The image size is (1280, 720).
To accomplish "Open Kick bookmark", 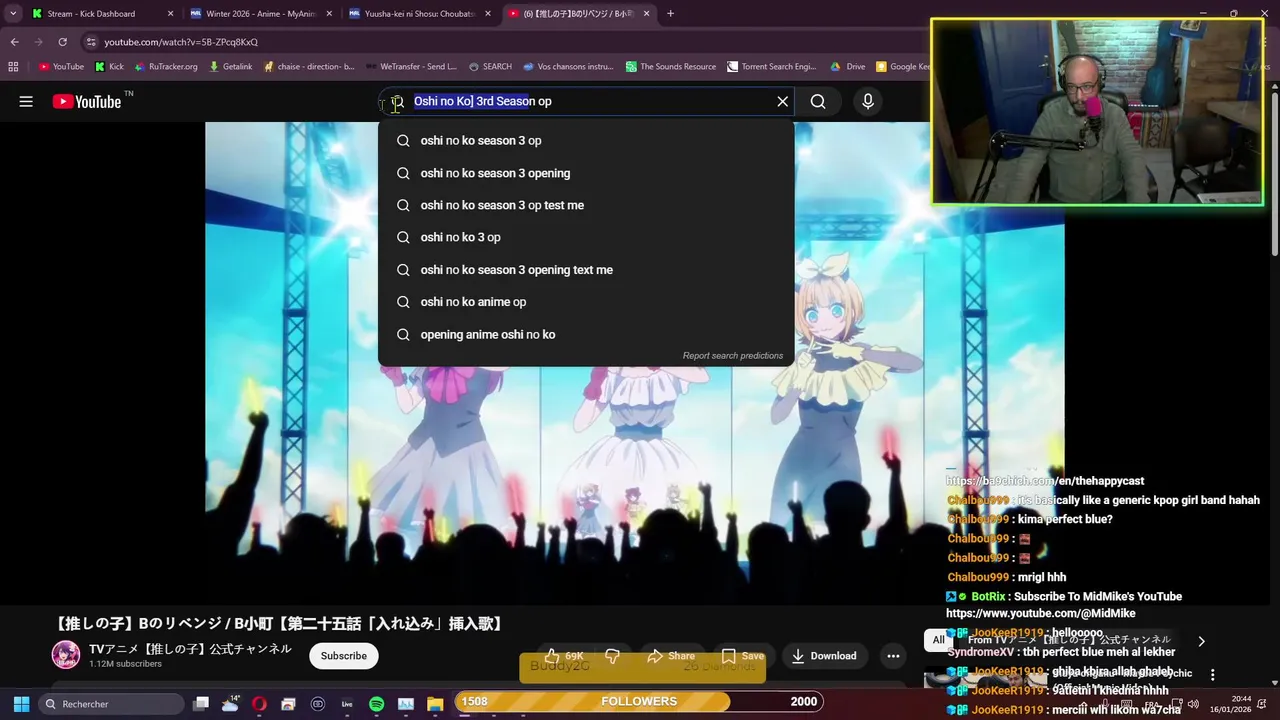I will coord(109,67).
